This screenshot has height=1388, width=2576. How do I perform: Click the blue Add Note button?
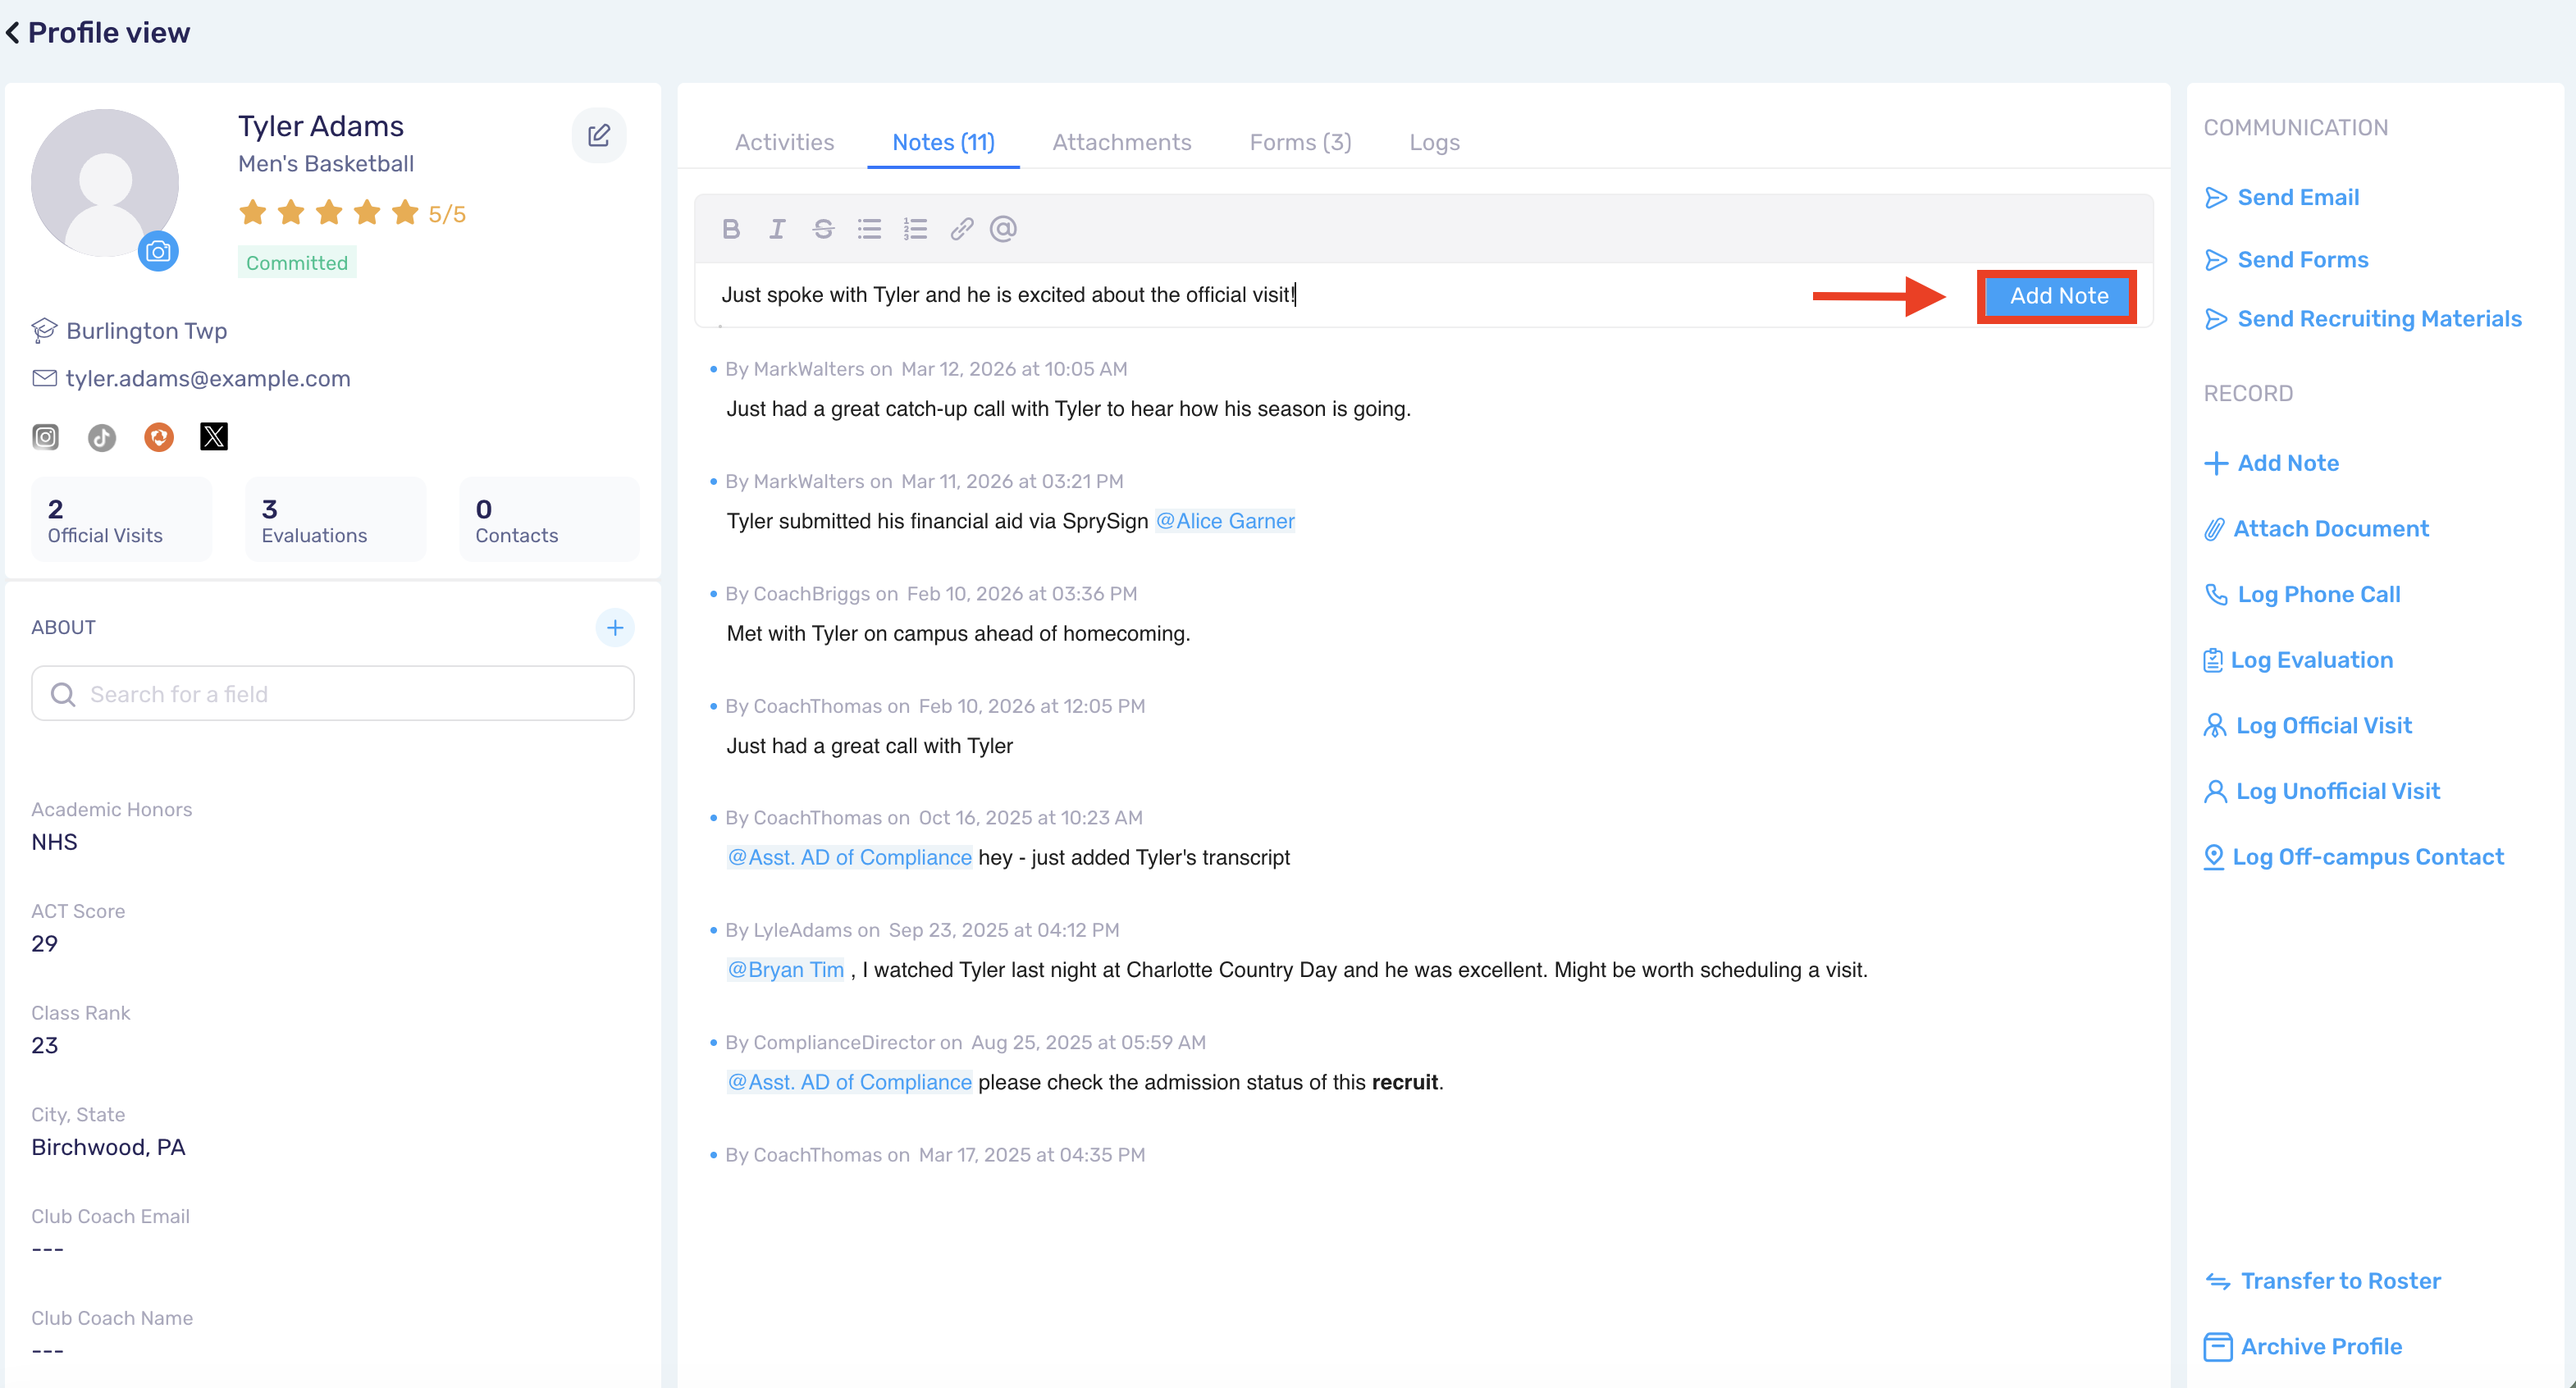click(2058, 296)
